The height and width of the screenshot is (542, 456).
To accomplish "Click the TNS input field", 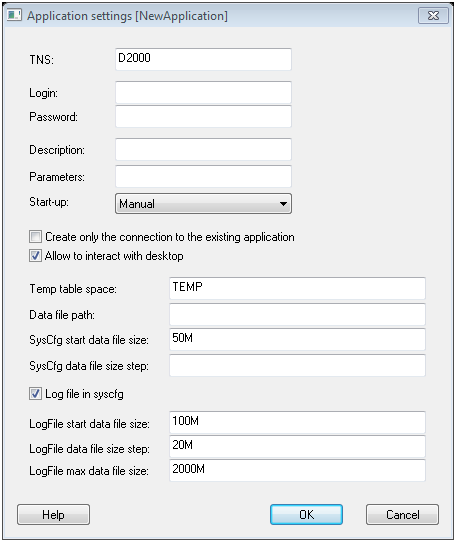I will click(203, 59).
